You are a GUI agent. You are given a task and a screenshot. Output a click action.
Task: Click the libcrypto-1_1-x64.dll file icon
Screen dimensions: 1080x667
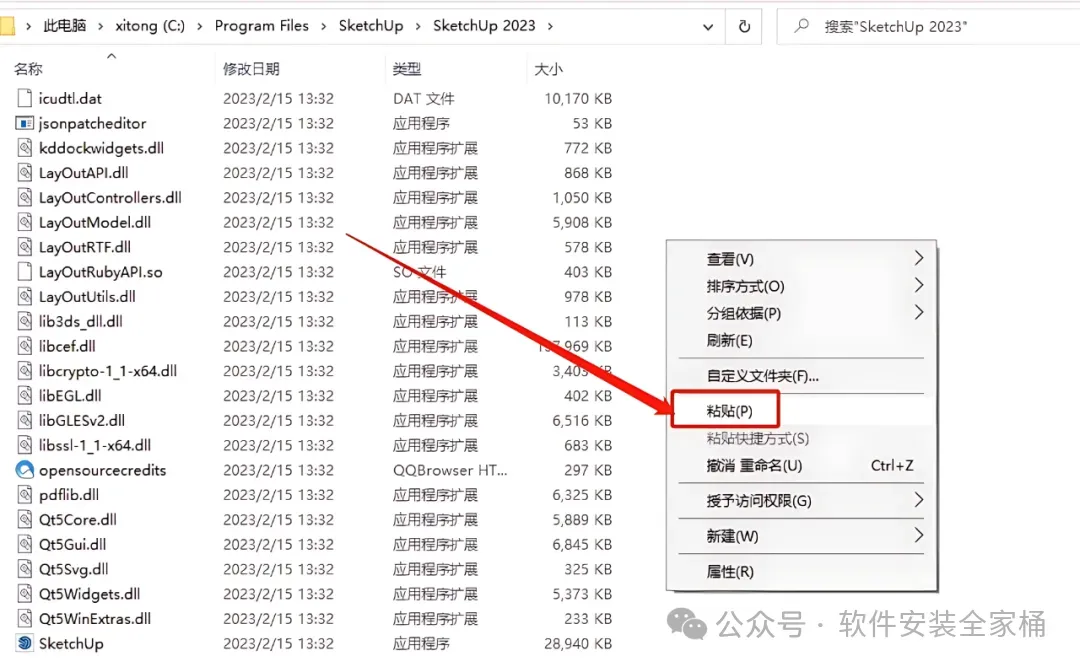coord(25,371)
